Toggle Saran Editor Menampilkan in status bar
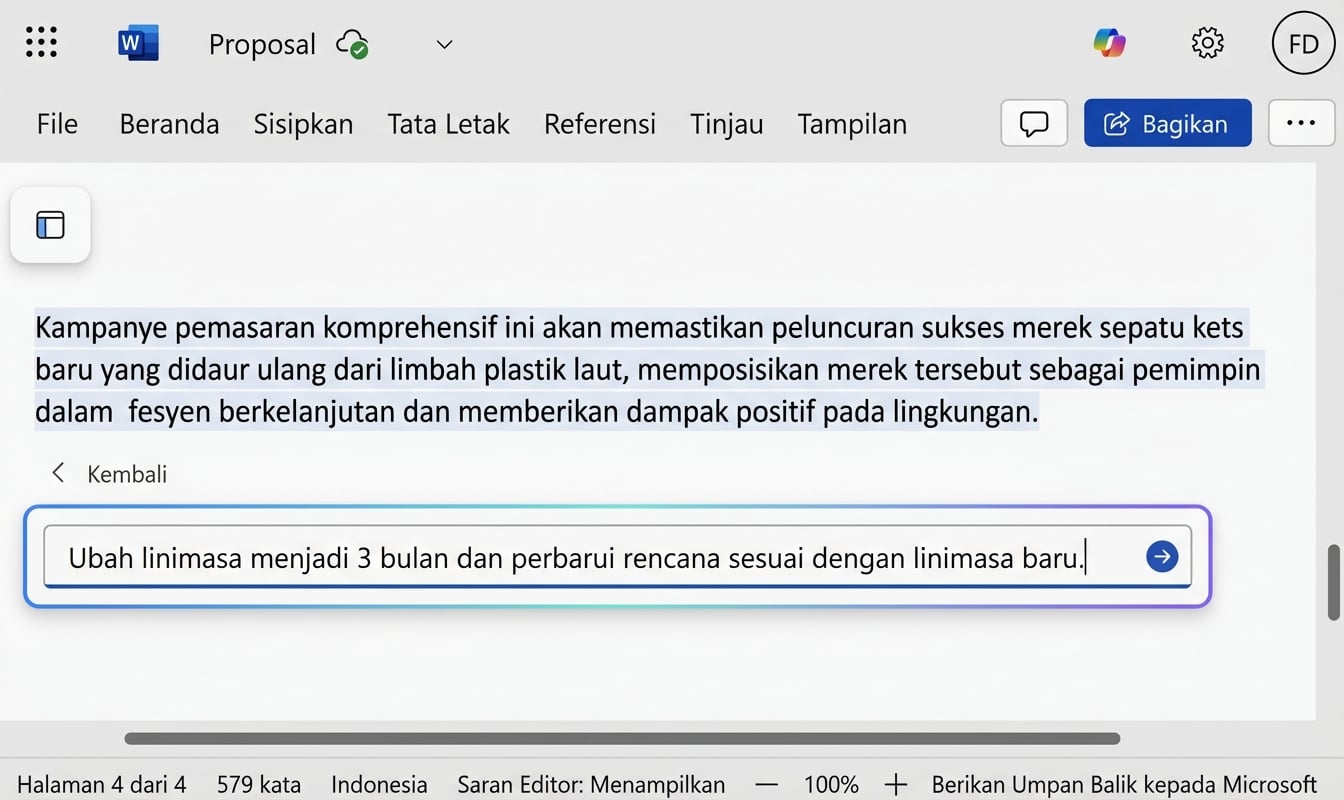 point(591,785)
